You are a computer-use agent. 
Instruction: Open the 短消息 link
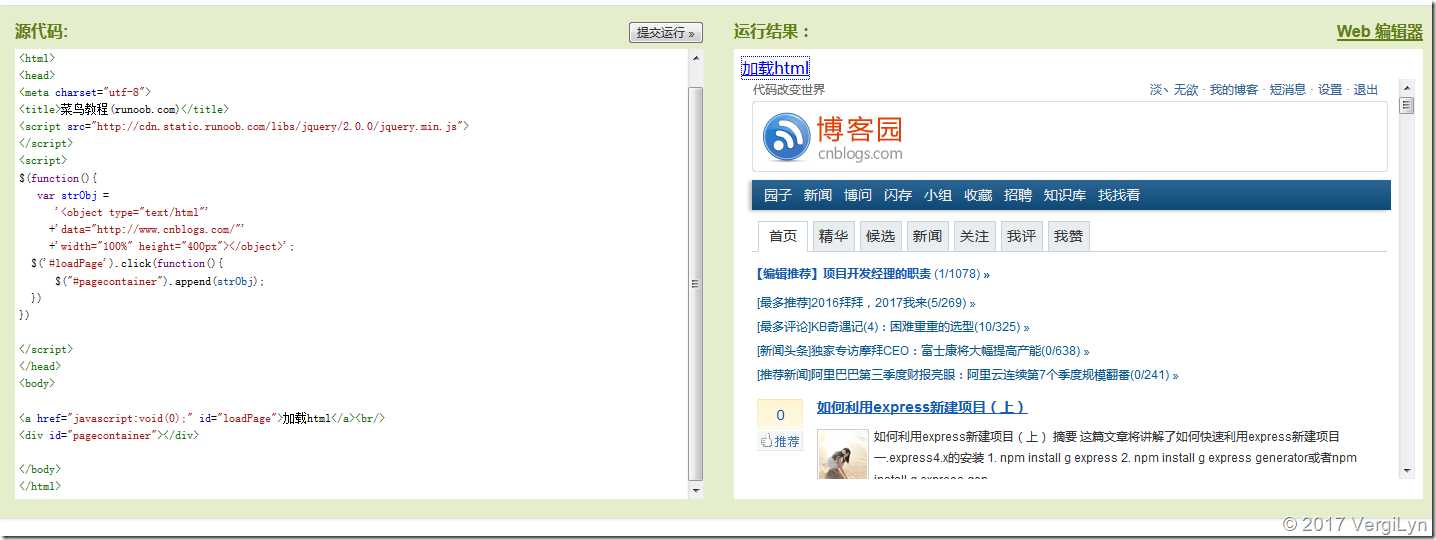tap(1288, 90)
